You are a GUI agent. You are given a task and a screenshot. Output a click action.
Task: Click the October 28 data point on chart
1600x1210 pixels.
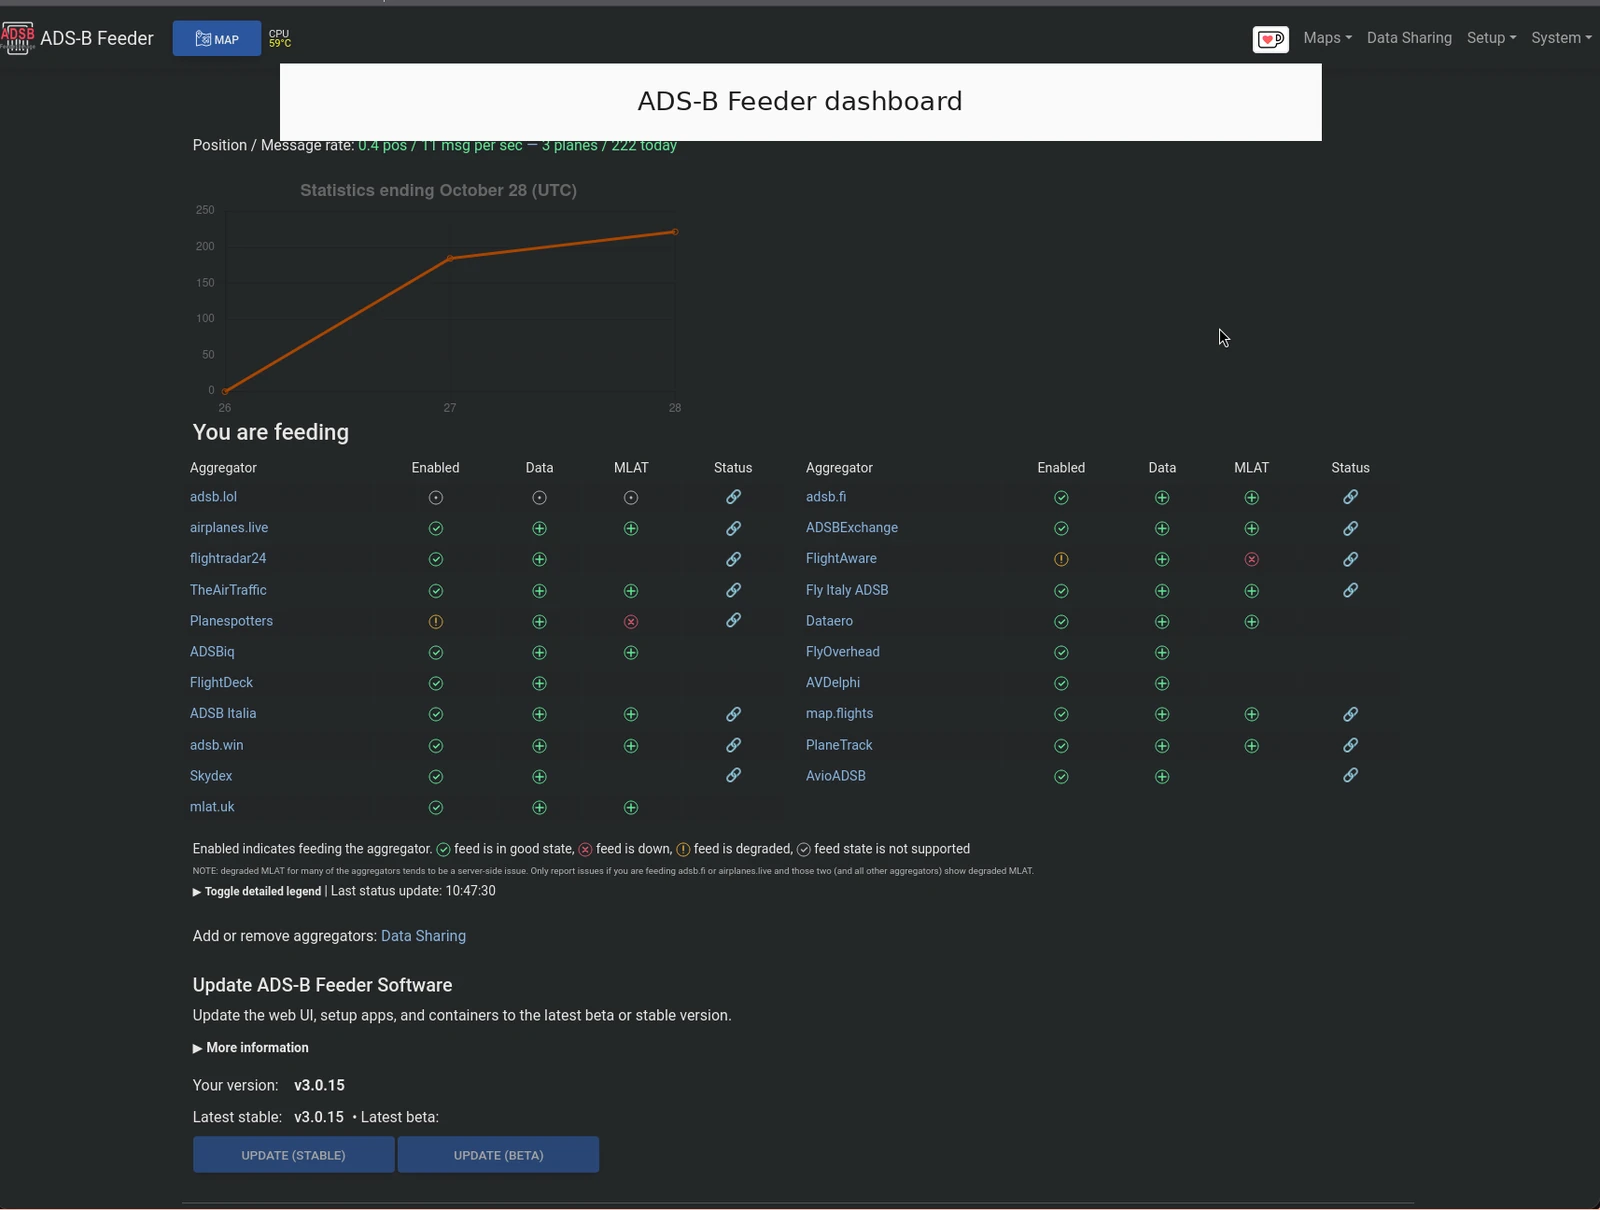coord(675,232)
